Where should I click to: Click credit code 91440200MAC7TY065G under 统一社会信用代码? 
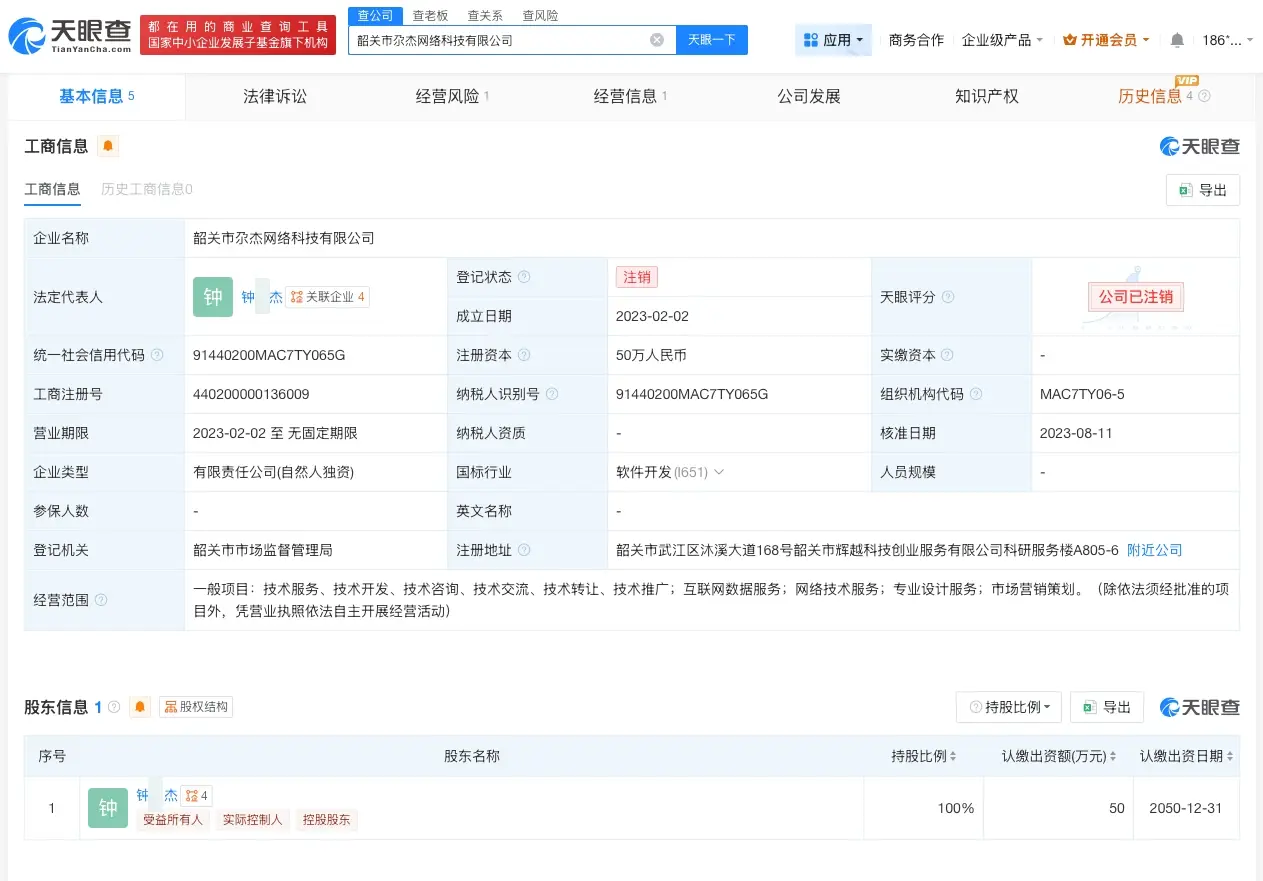coord(269,355)
